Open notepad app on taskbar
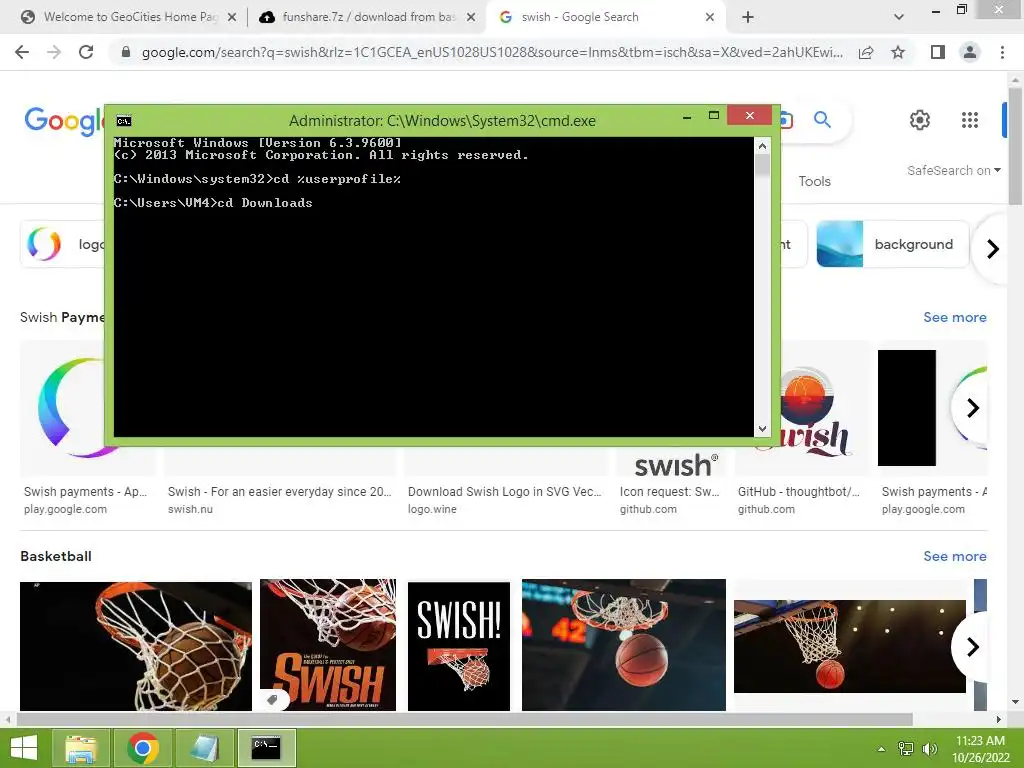The height and width of the screenshot is (768, 1024). point(204,748)
